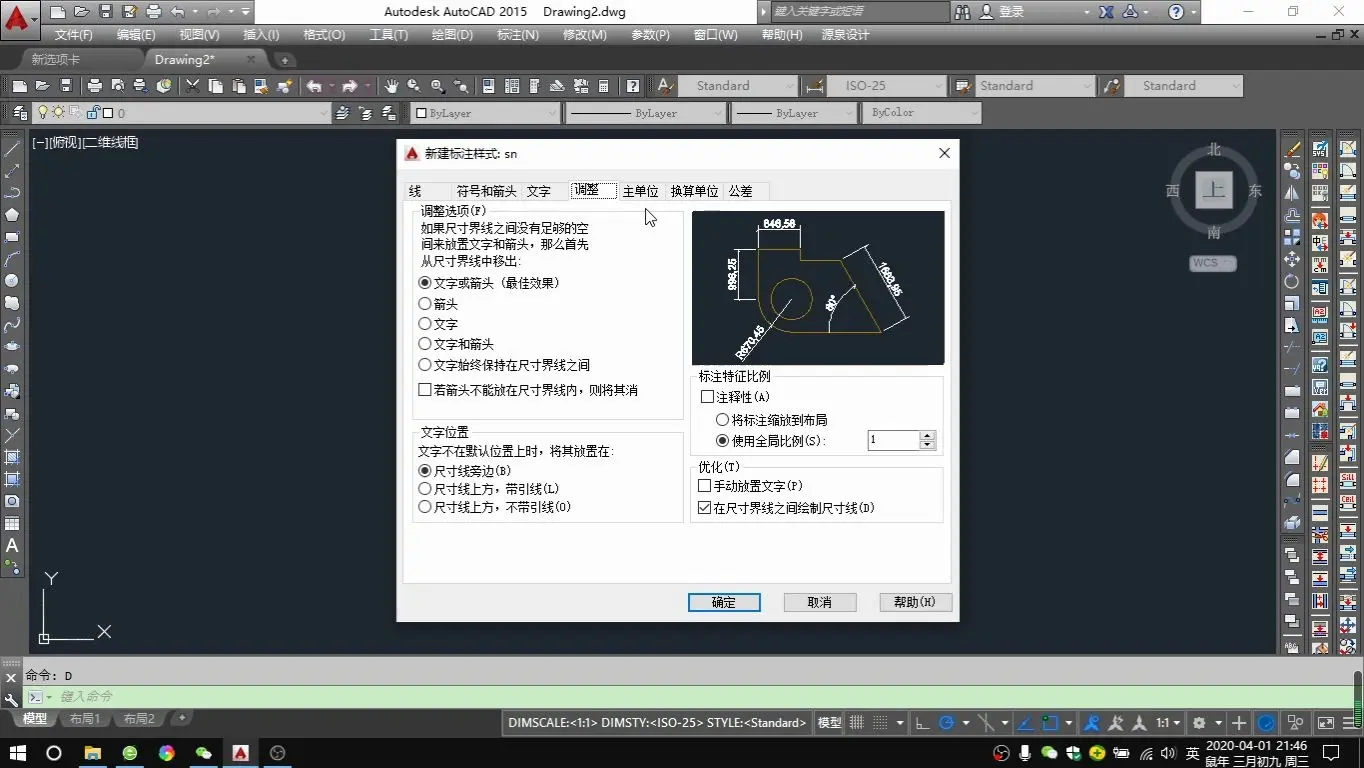This screenshot has height=768, width=1364.
Task: Click the Help question-mark toolbar icon
Action: pos(633,86)
